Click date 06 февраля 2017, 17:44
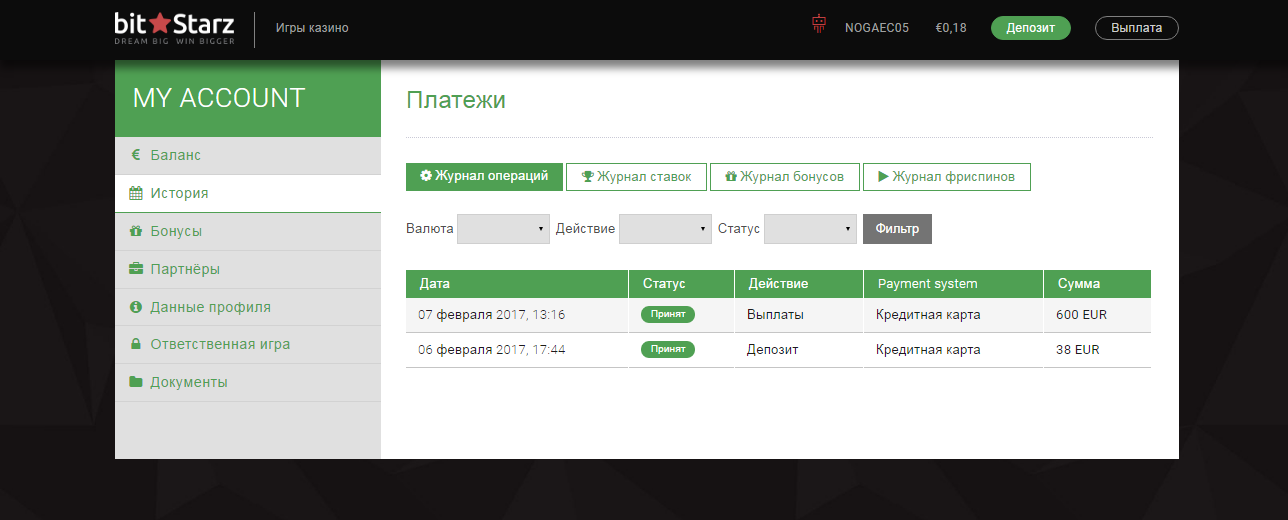Screen dimensions: 1288x520 tap(492, 350)
